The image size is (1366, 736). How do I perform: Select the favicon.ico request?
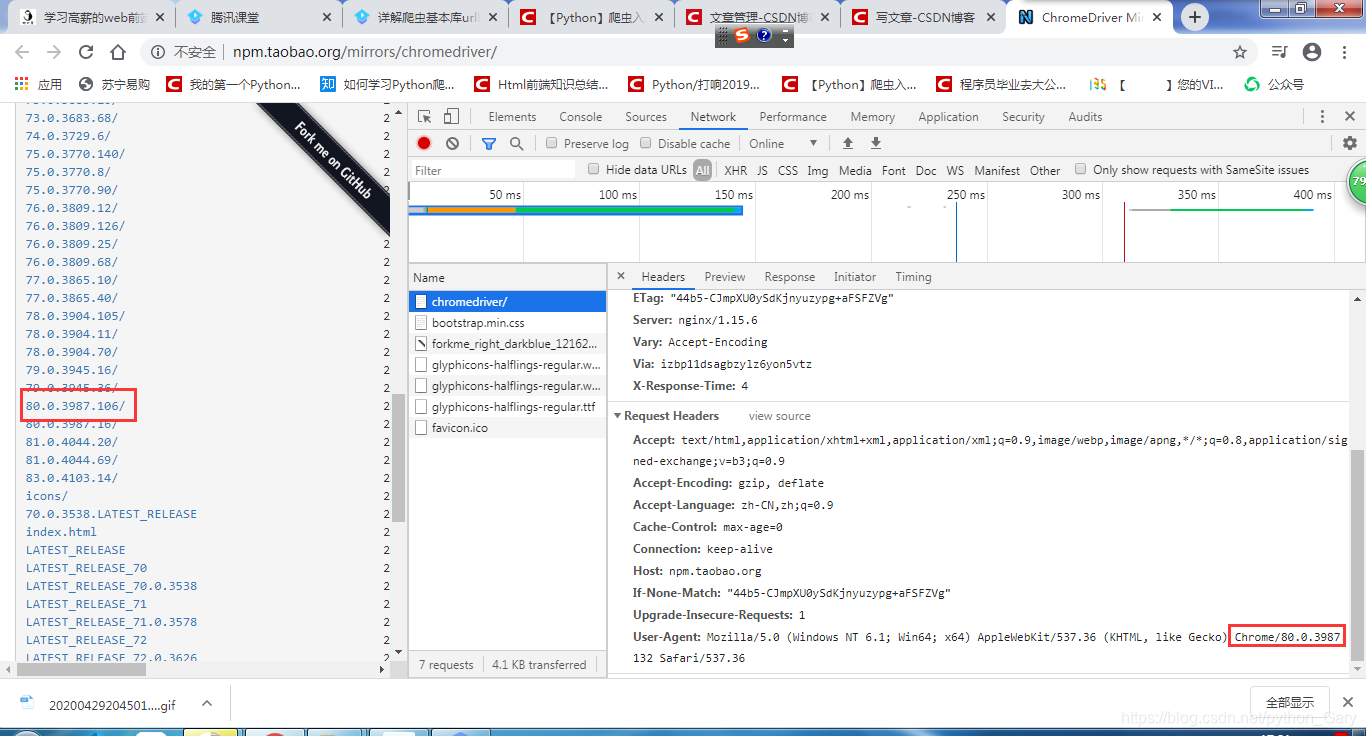point(508,428)
